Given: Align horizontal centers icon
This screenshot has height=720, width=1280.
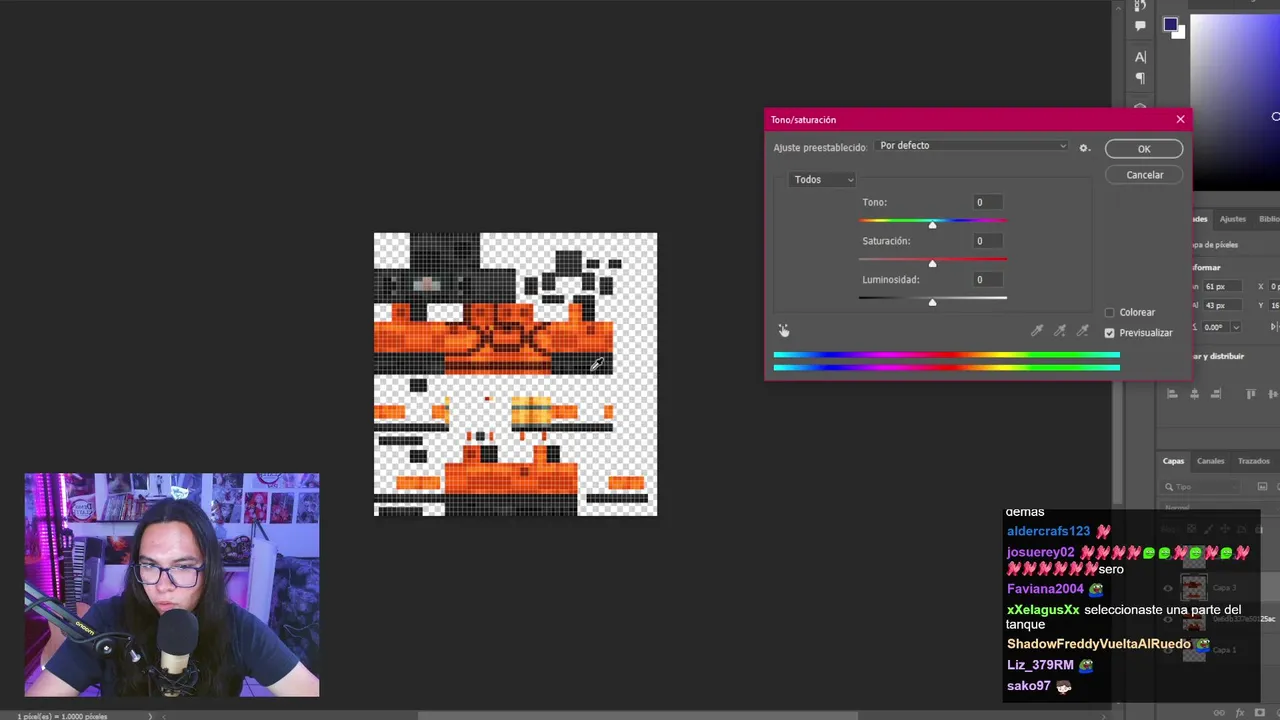Looking at the screenshot, I should click(x=1196, y=394).
